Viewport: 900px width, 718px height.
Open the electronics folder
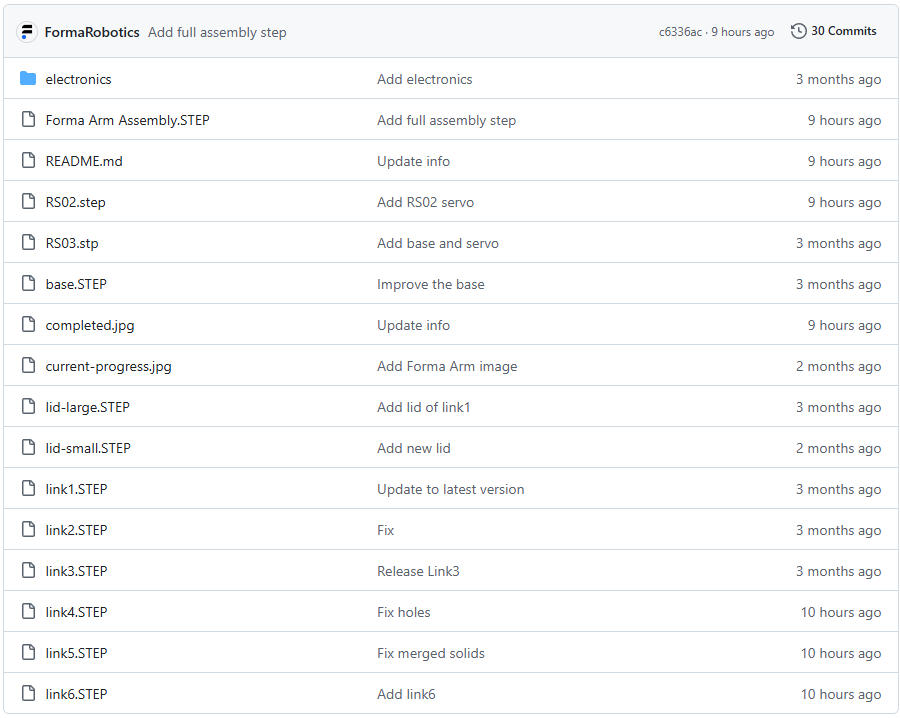[79, 79]
